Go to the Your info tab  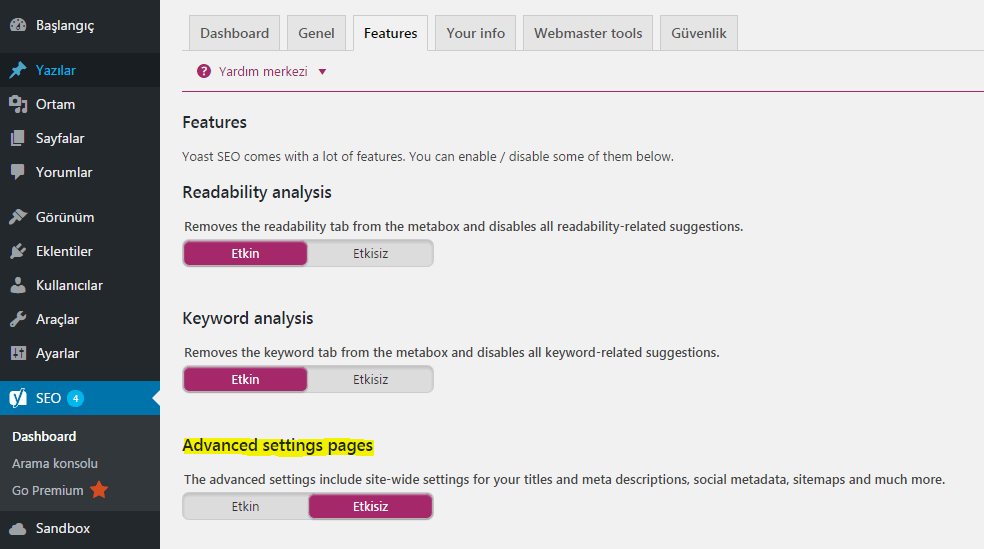tap(475, 33)
